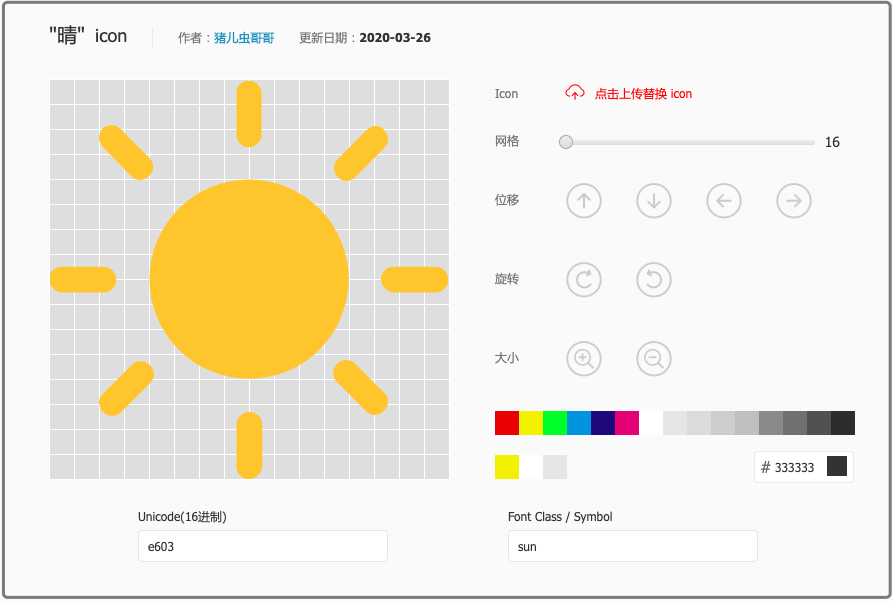
Task: Click the move down arrow icon
Action: (654, 200)
